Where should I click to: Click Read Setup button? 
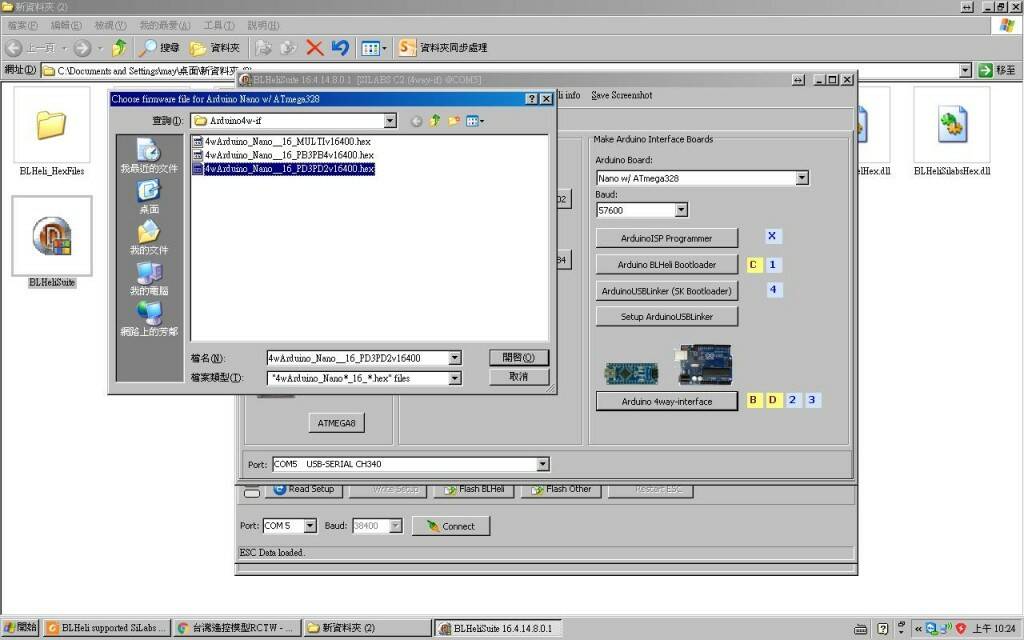[x=304, y=489]
